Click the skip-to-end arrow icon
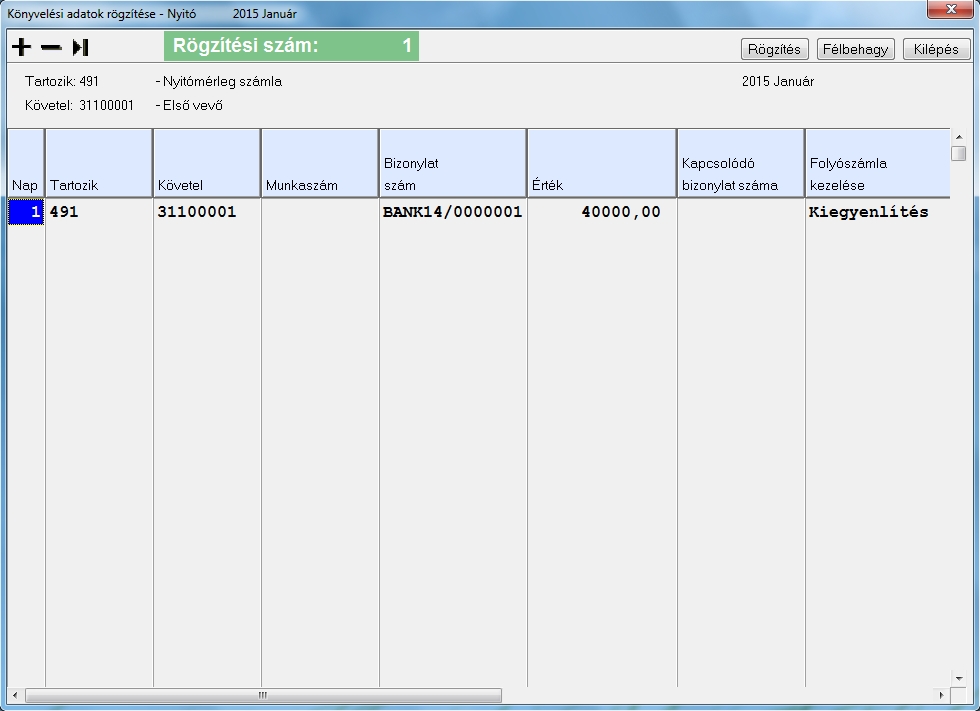The image size is (980, 711). click(x=81, y=47)
